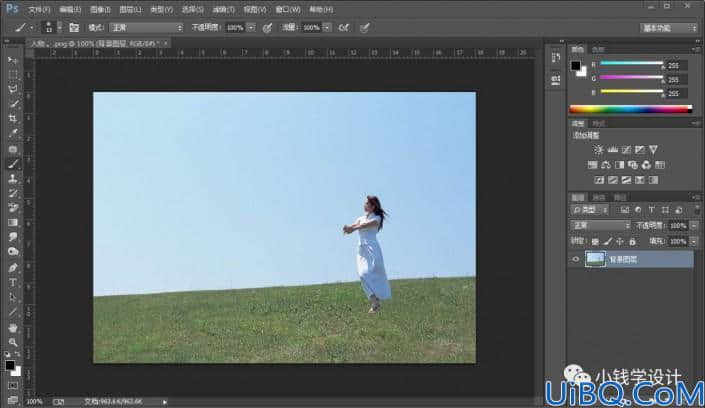Add a Brightness/Contrast adjustment

click(x=598, y=149)
